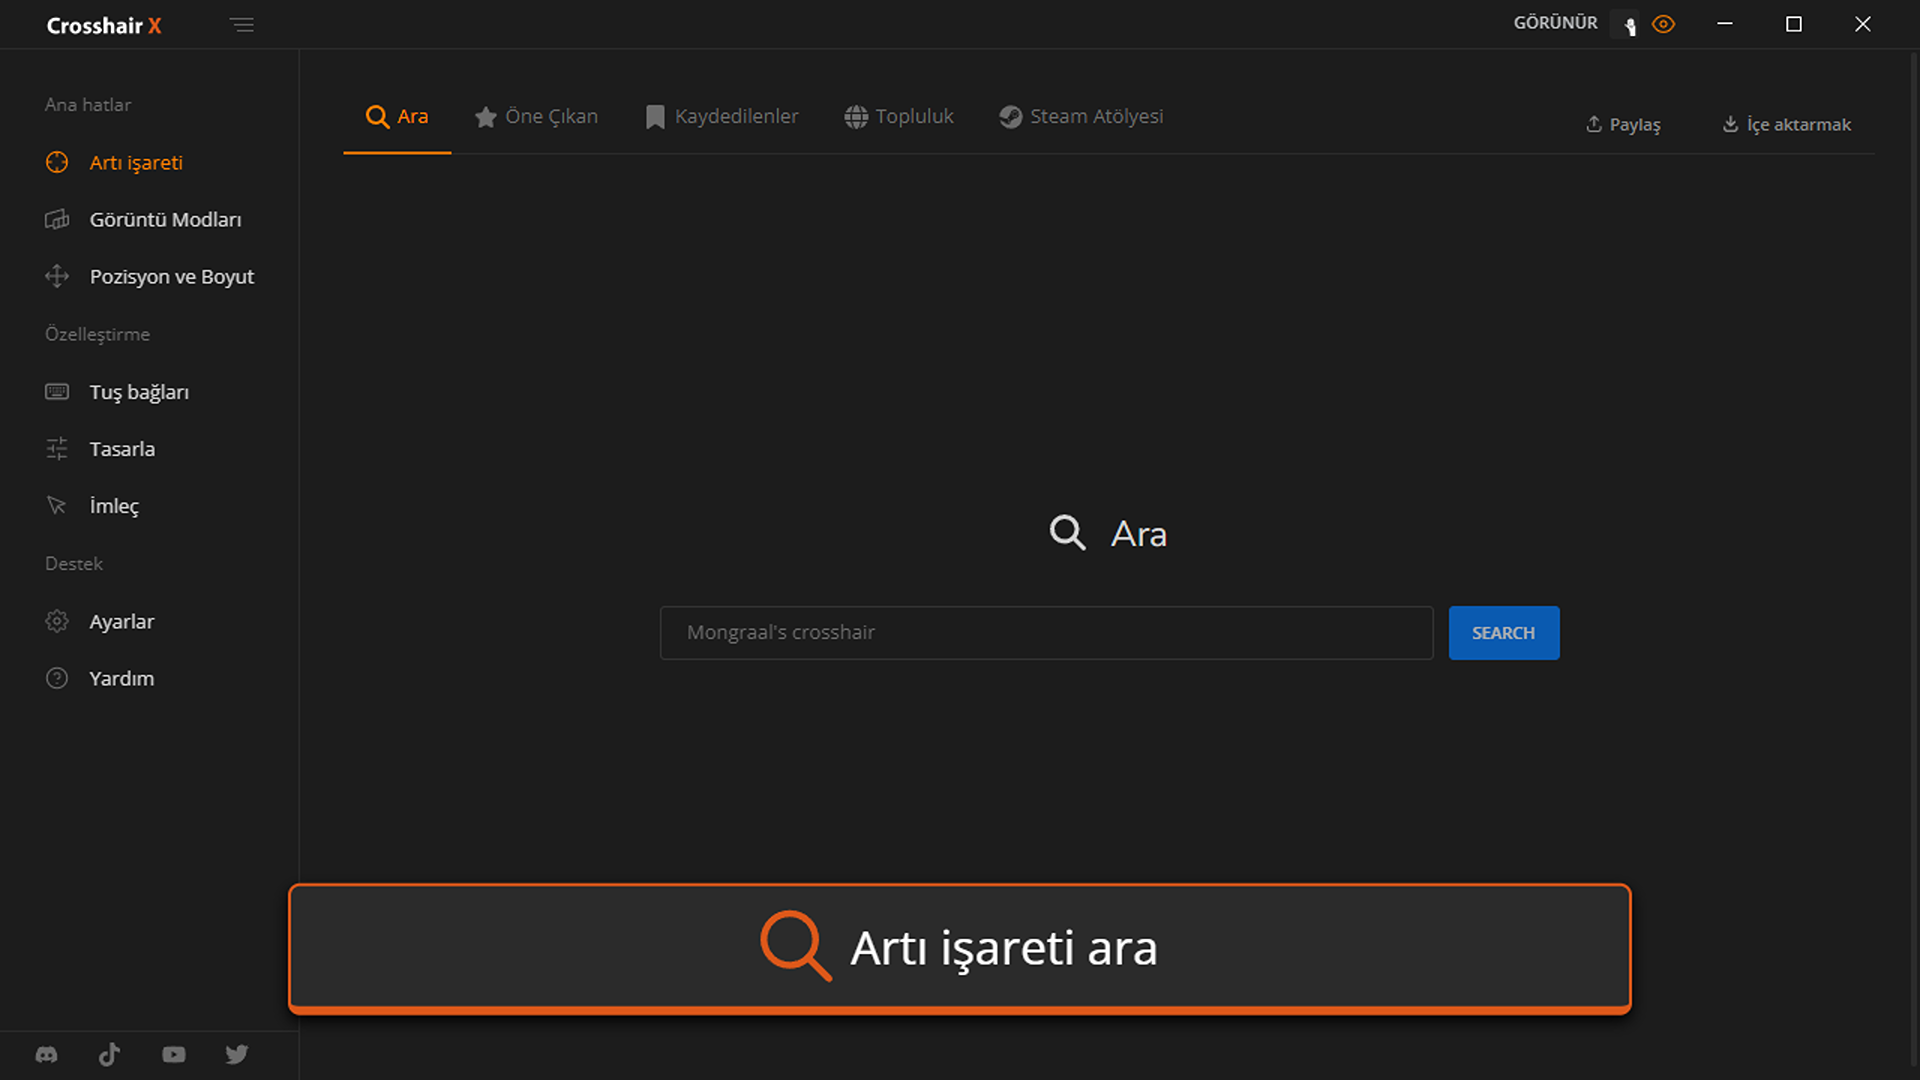The image size is (1920, 1080).
Task: Minimize the Crosshair X window
Action: (1725, 24)
